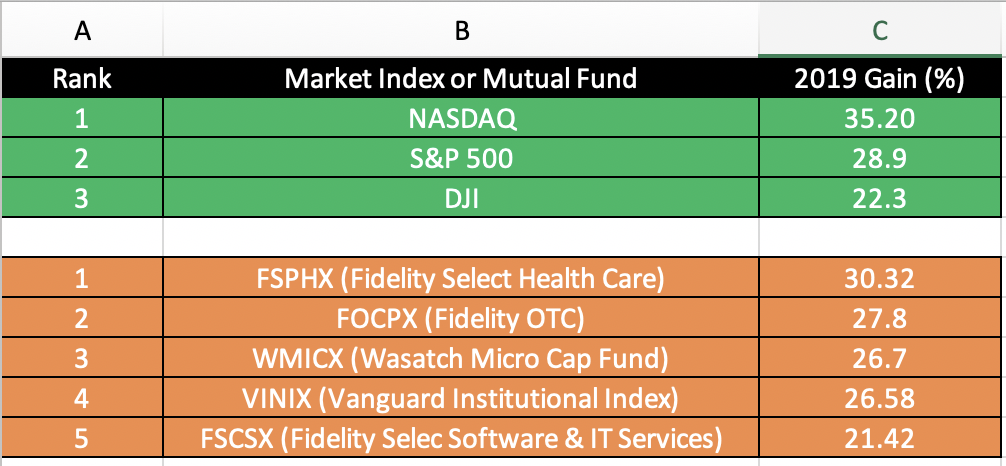
Task: Select the 28.9 gain value cell
Action: pyautogui.click(x=881, y=158)
